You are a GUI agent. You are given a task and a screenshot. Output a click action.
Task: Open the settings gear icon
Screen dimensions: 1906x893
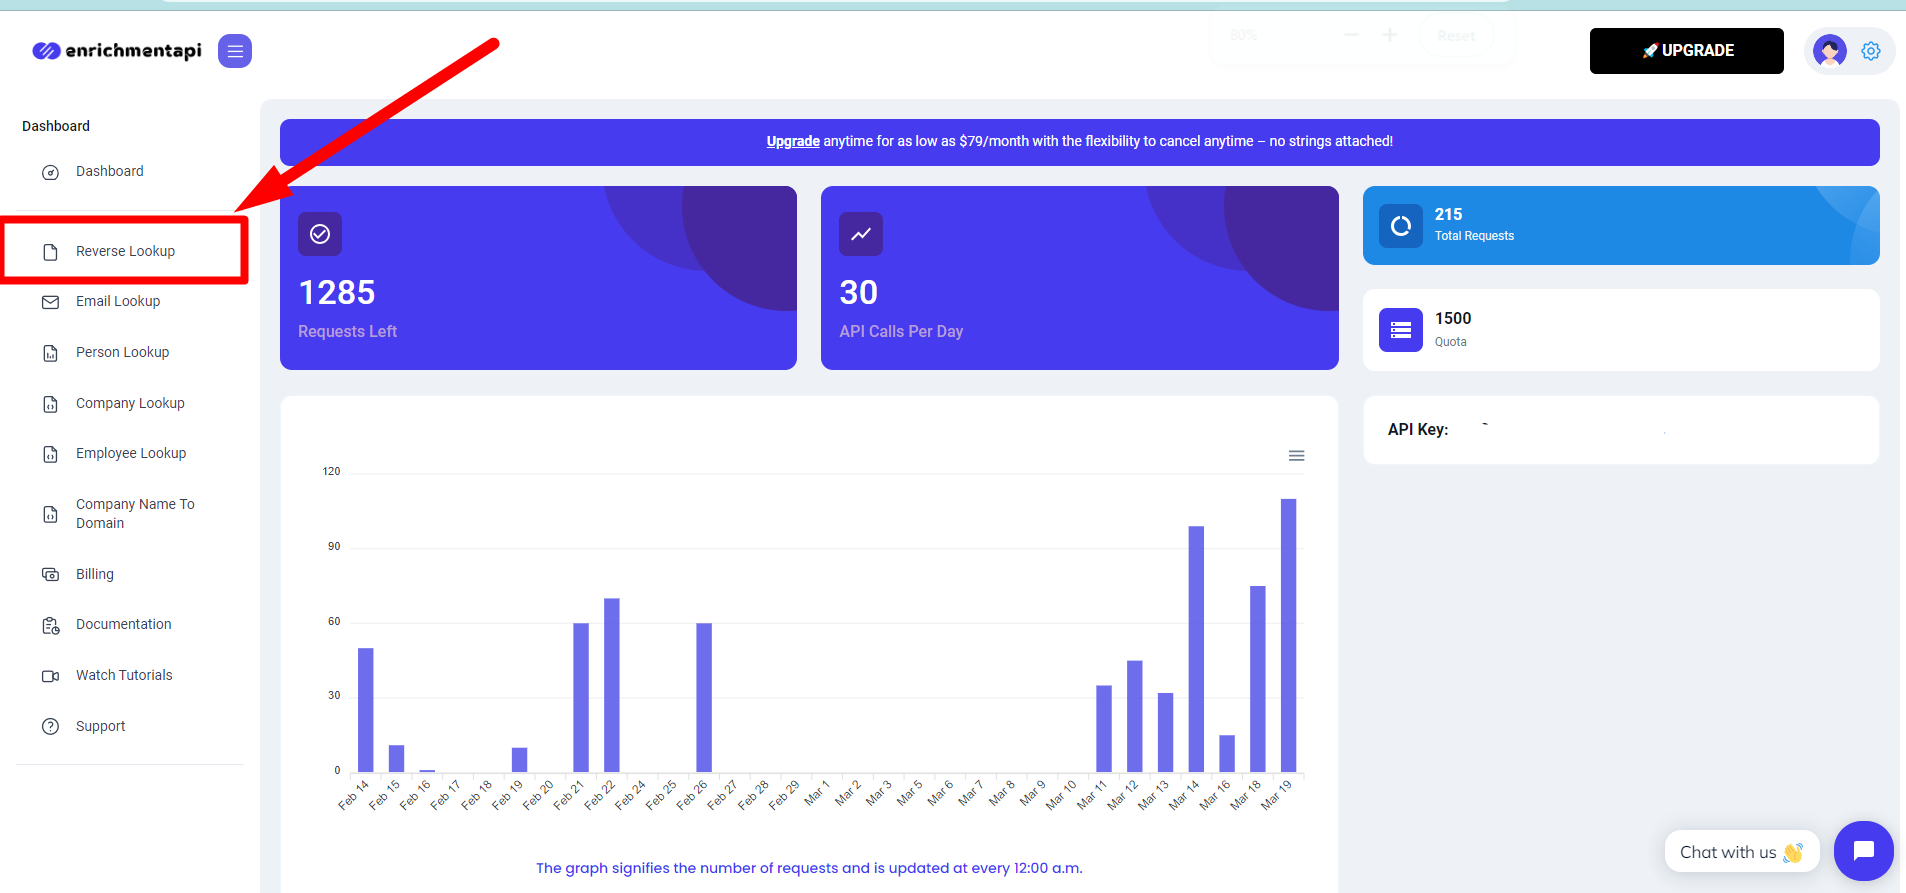1870,51
